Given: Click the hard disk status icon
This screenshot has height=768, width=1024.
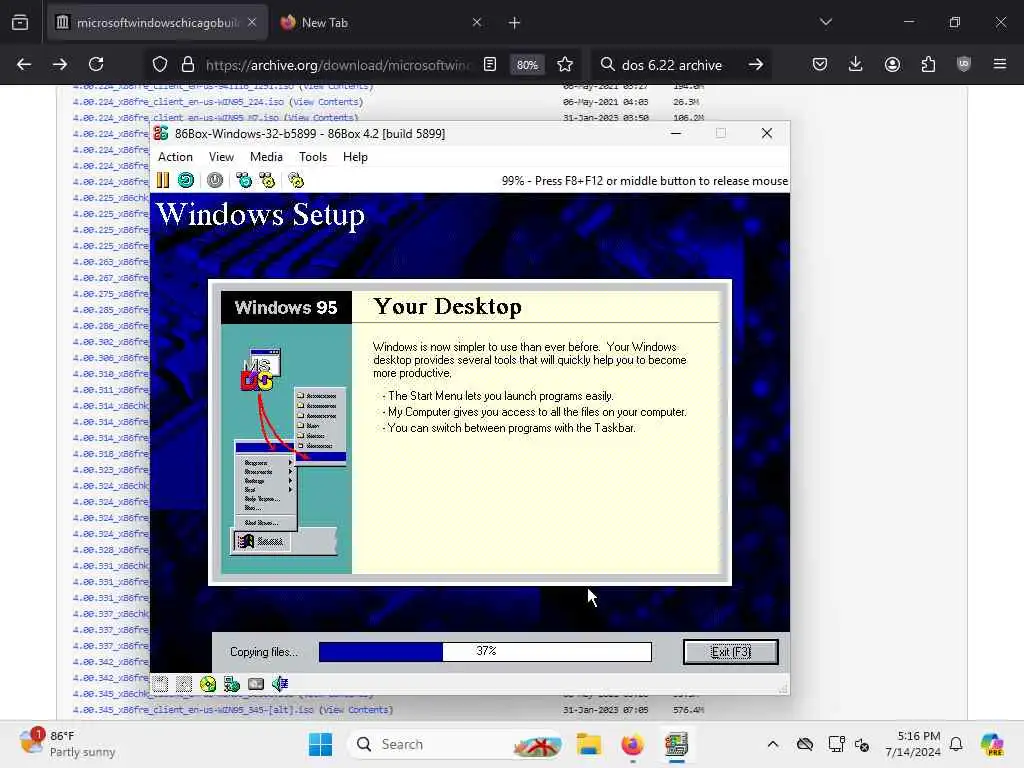Looking at the screenshot, I should (256, 684).
